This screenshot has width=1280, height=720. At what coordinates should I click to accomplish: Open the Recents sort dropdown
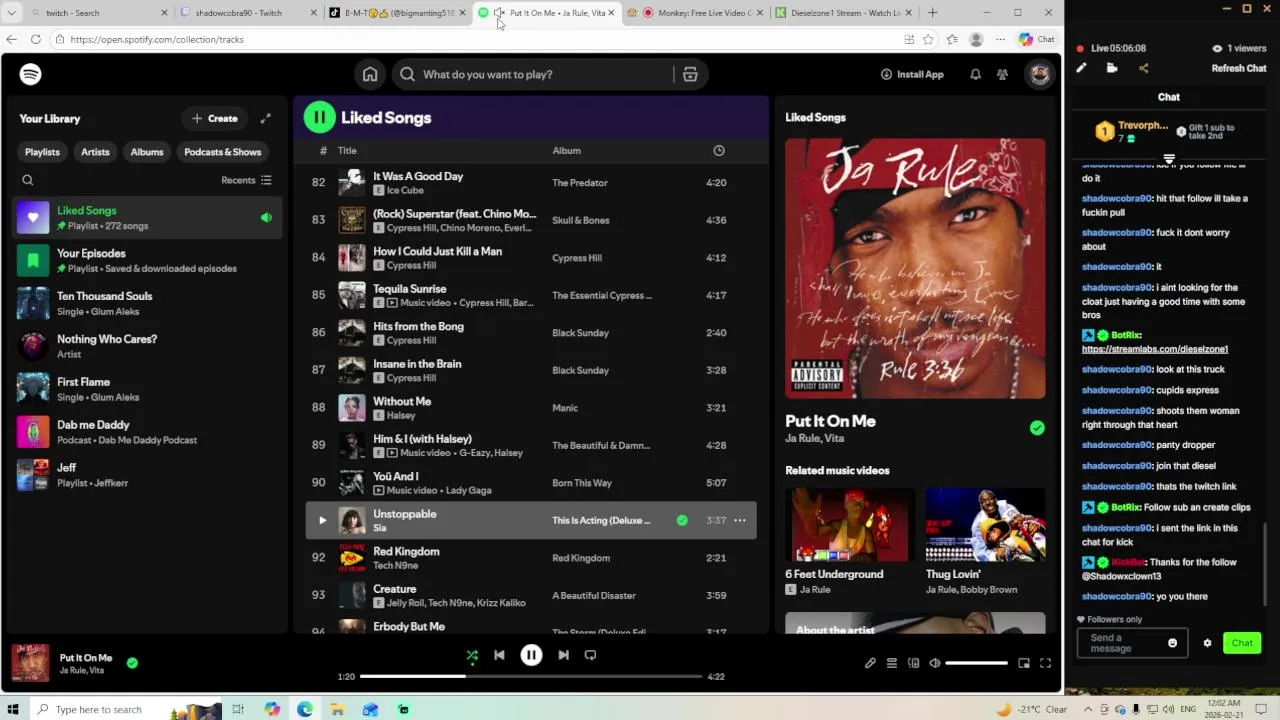tap(246, 180)
